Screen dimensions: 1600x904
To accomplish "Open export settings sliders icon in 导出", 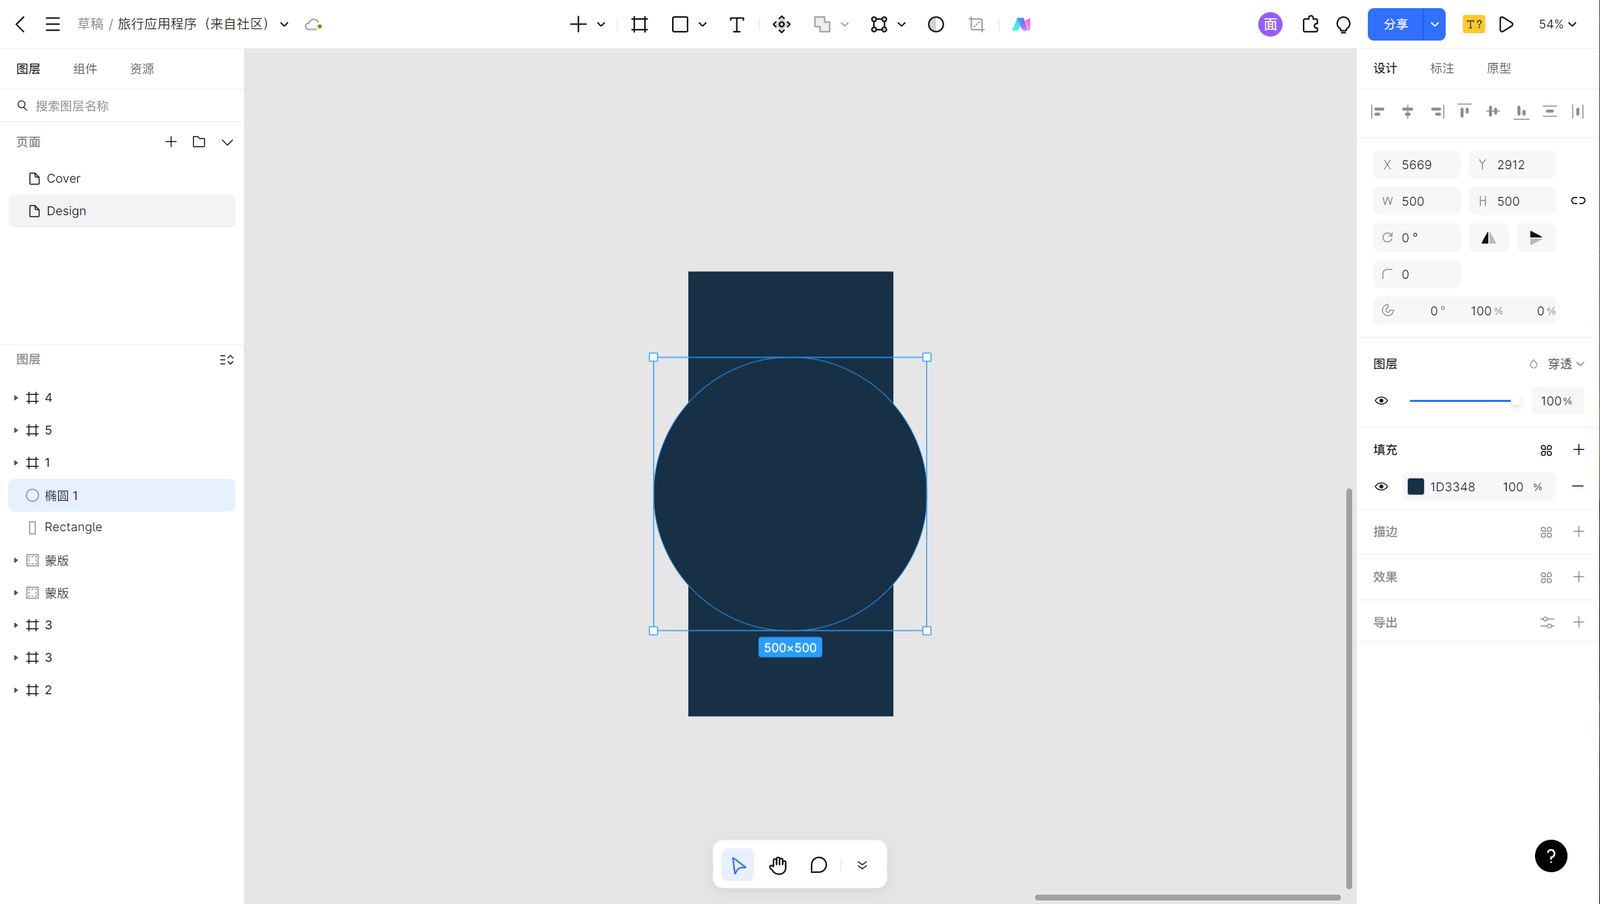I will point(1547,622).
